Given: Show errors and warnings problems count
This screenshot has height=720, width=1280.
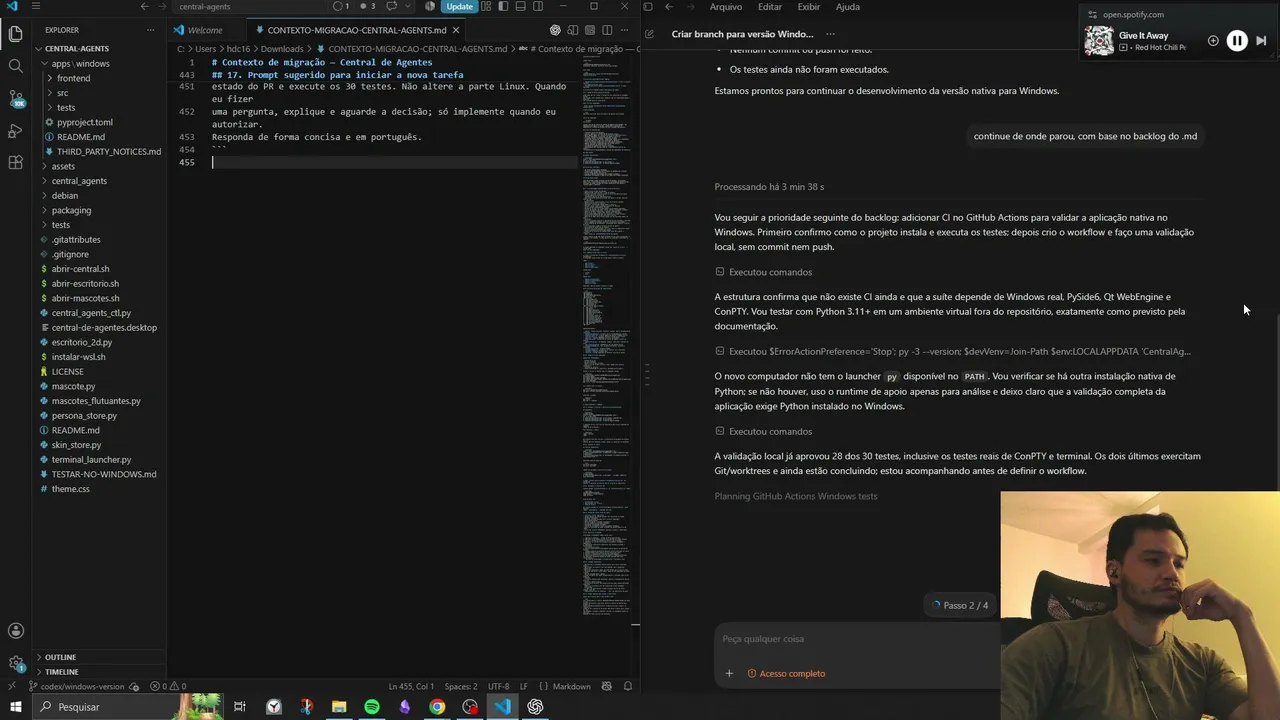Looking at the screenshot, I should click(168, 686).
